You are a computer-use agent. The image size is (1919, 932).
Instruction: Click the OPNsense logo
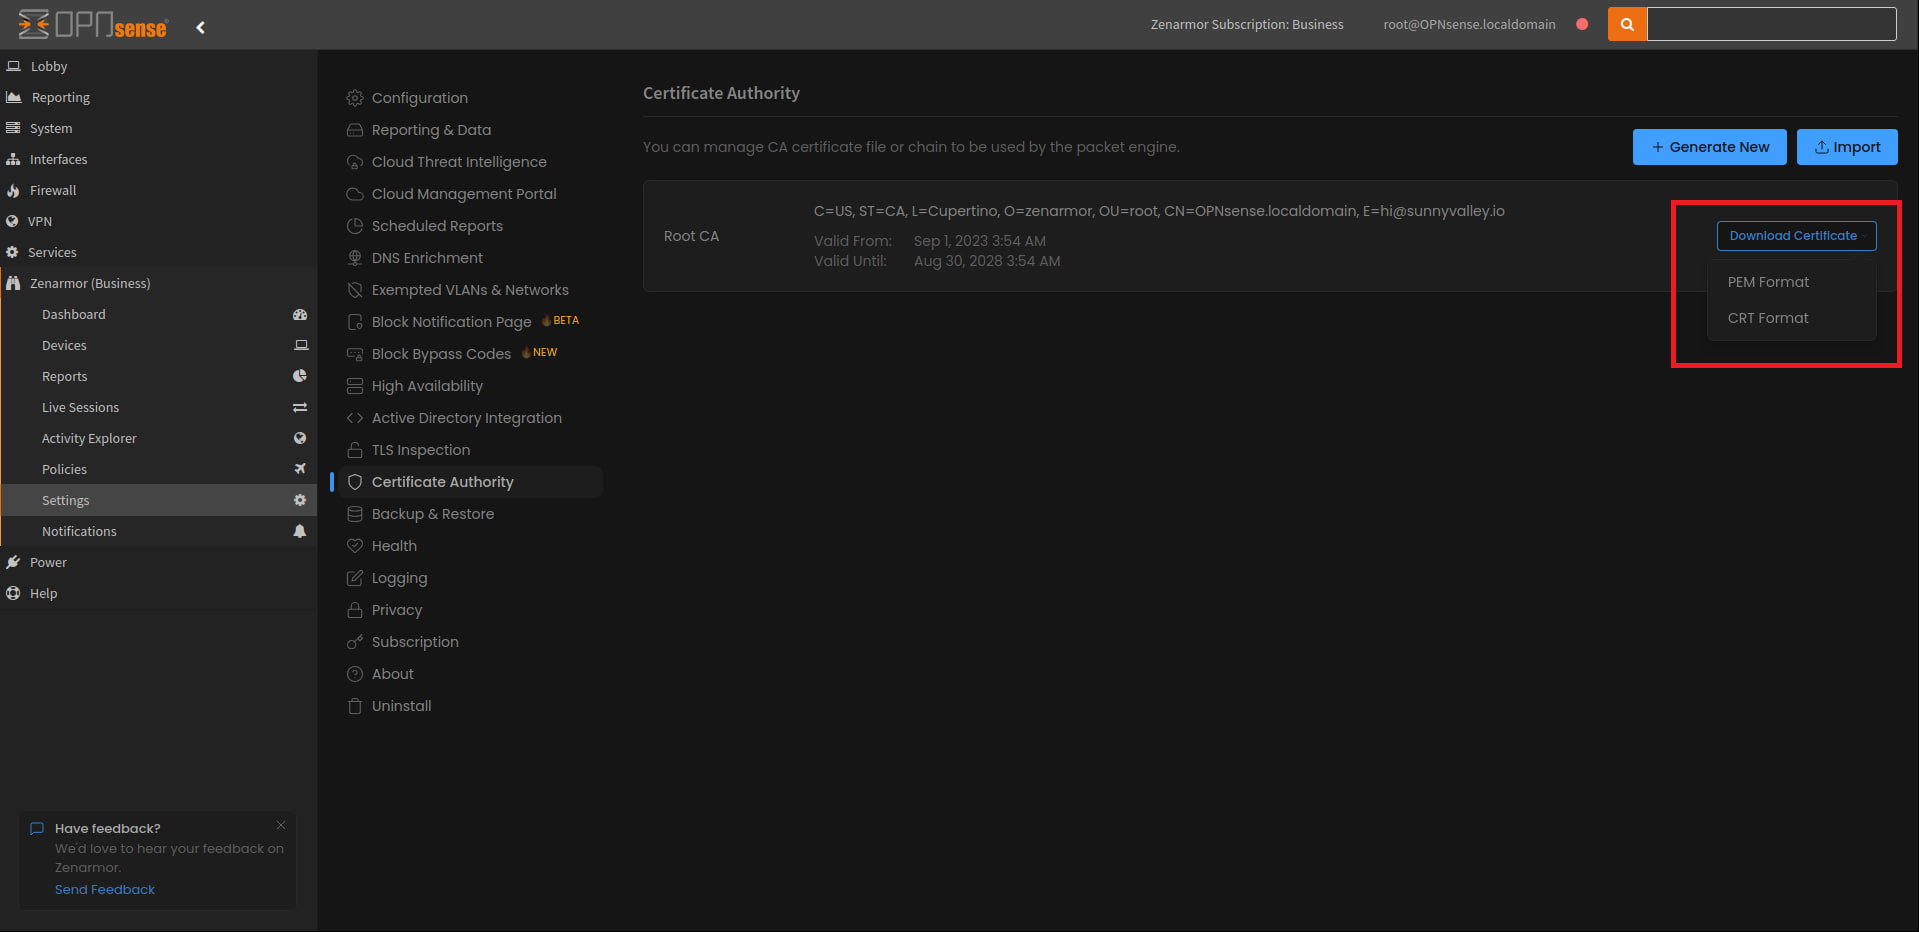pos(90,25)
